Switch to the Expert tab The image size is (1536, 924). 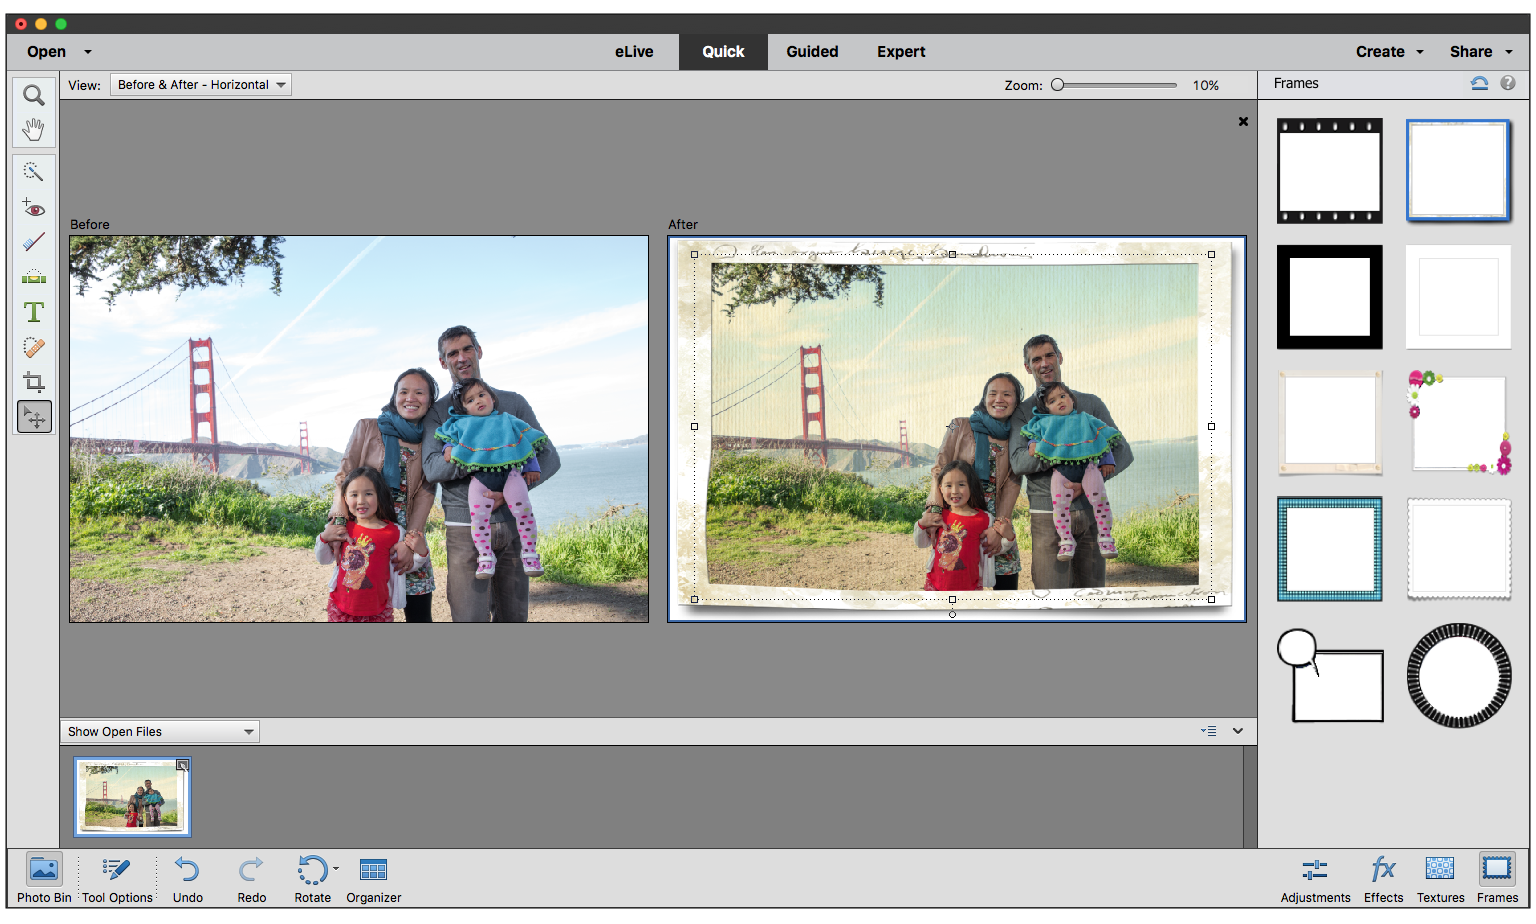[901, 52]
